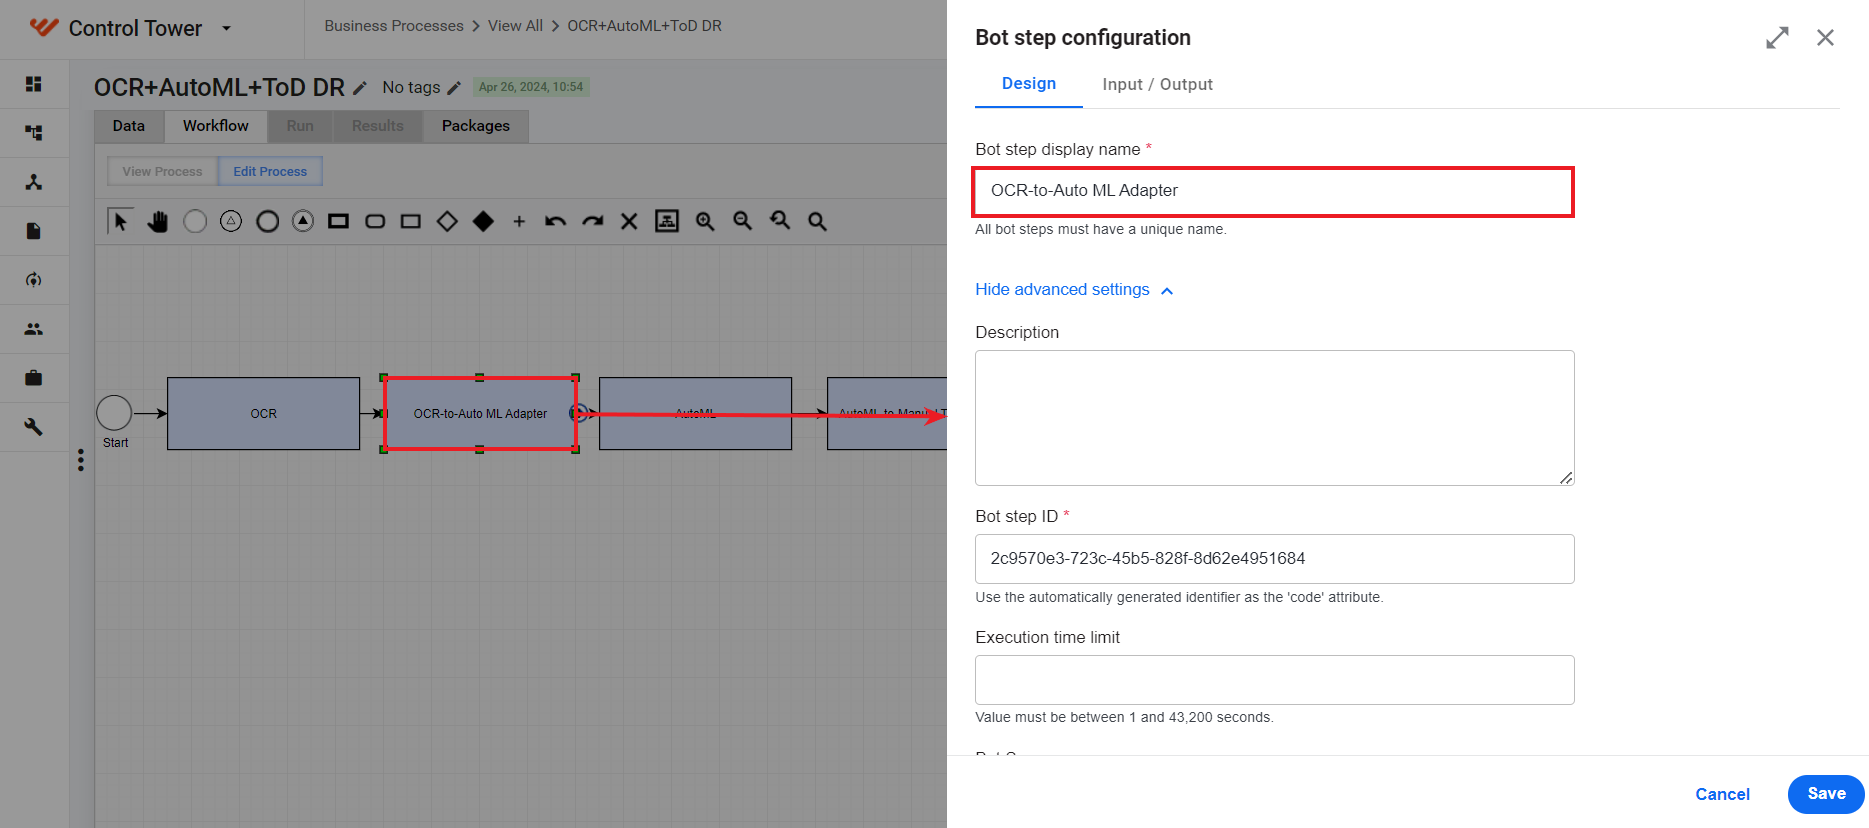
Task: Open the Packages tab
Action: point(476,126)
